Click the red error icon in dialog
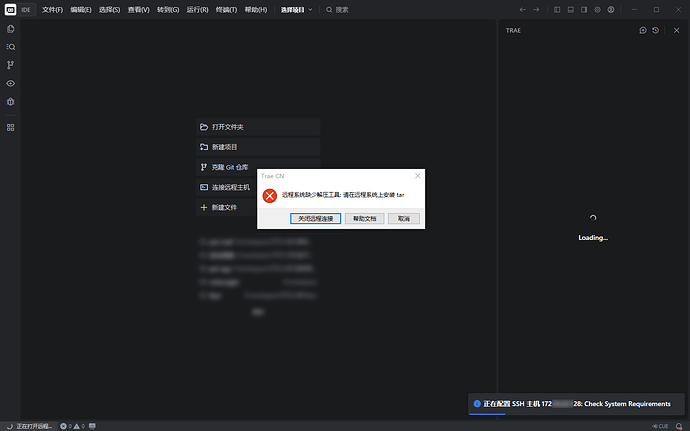Viewport: 690px width, 431px height. coord(270,195)
